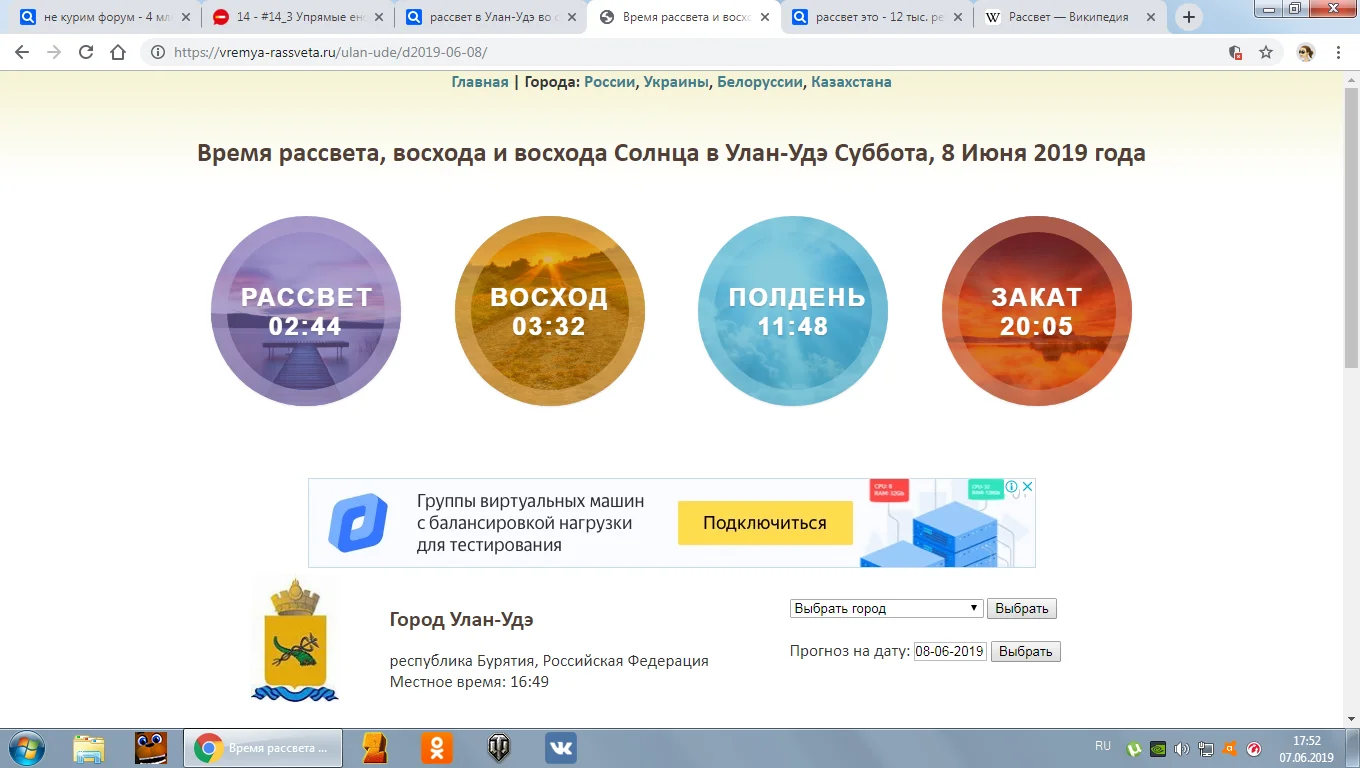Click the browser forward arrow

point(54,52)
